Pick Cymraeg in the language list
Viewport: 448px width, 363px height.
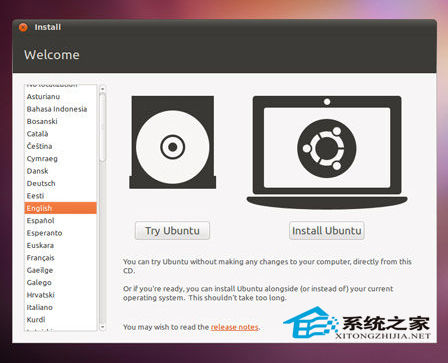[61, 159]
